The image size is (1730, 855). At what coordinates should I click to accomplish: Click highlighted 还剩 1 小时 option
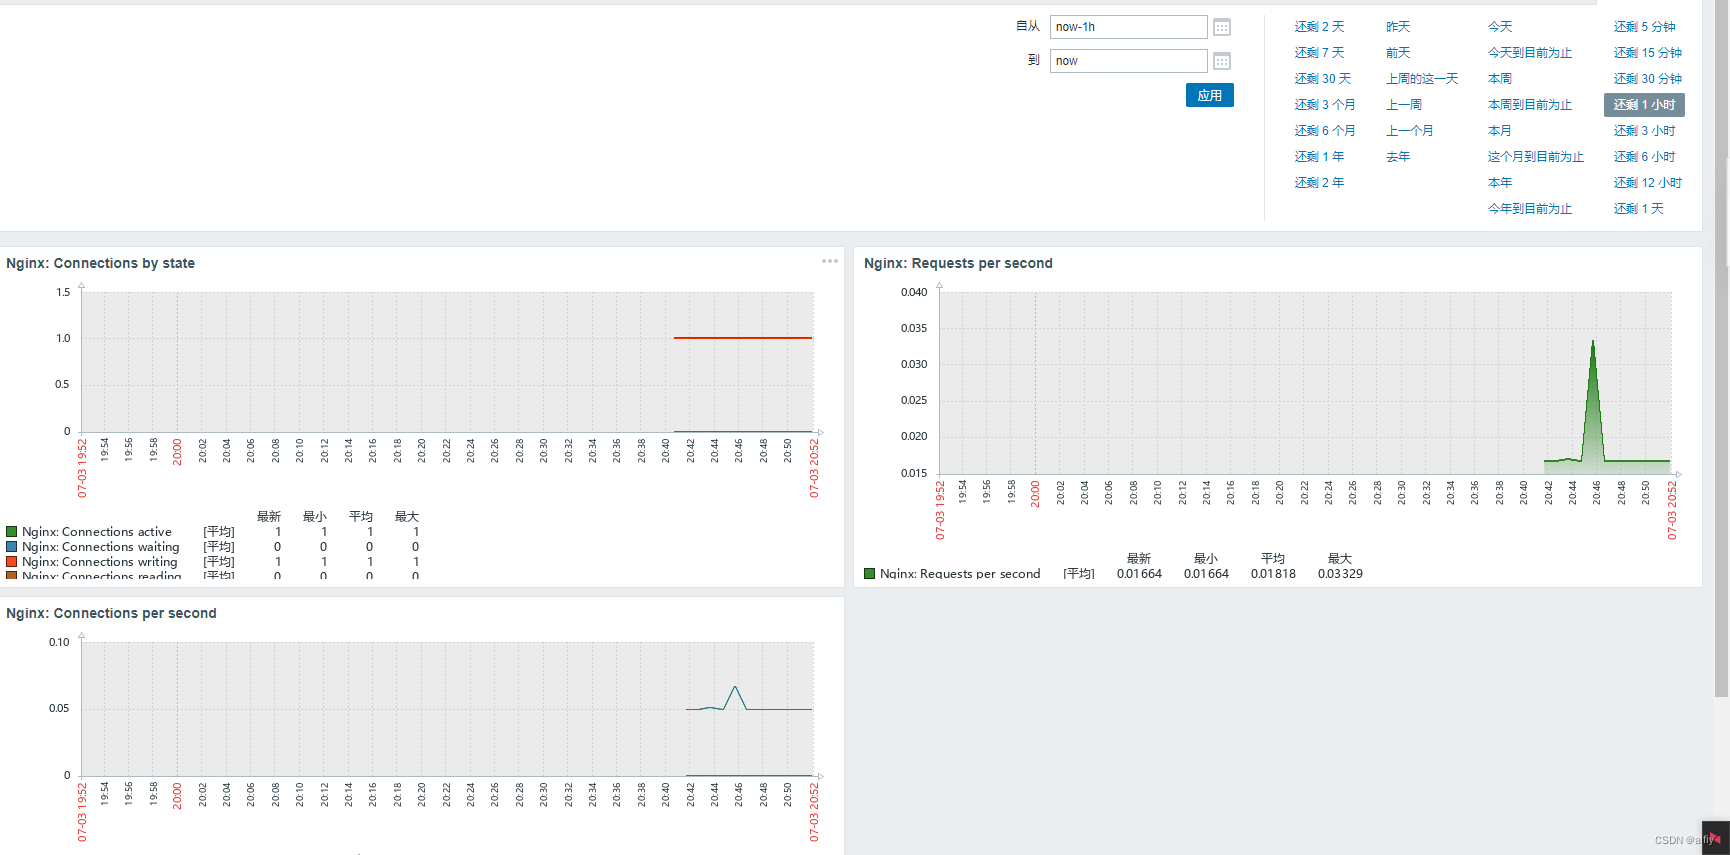[1644, 105]
